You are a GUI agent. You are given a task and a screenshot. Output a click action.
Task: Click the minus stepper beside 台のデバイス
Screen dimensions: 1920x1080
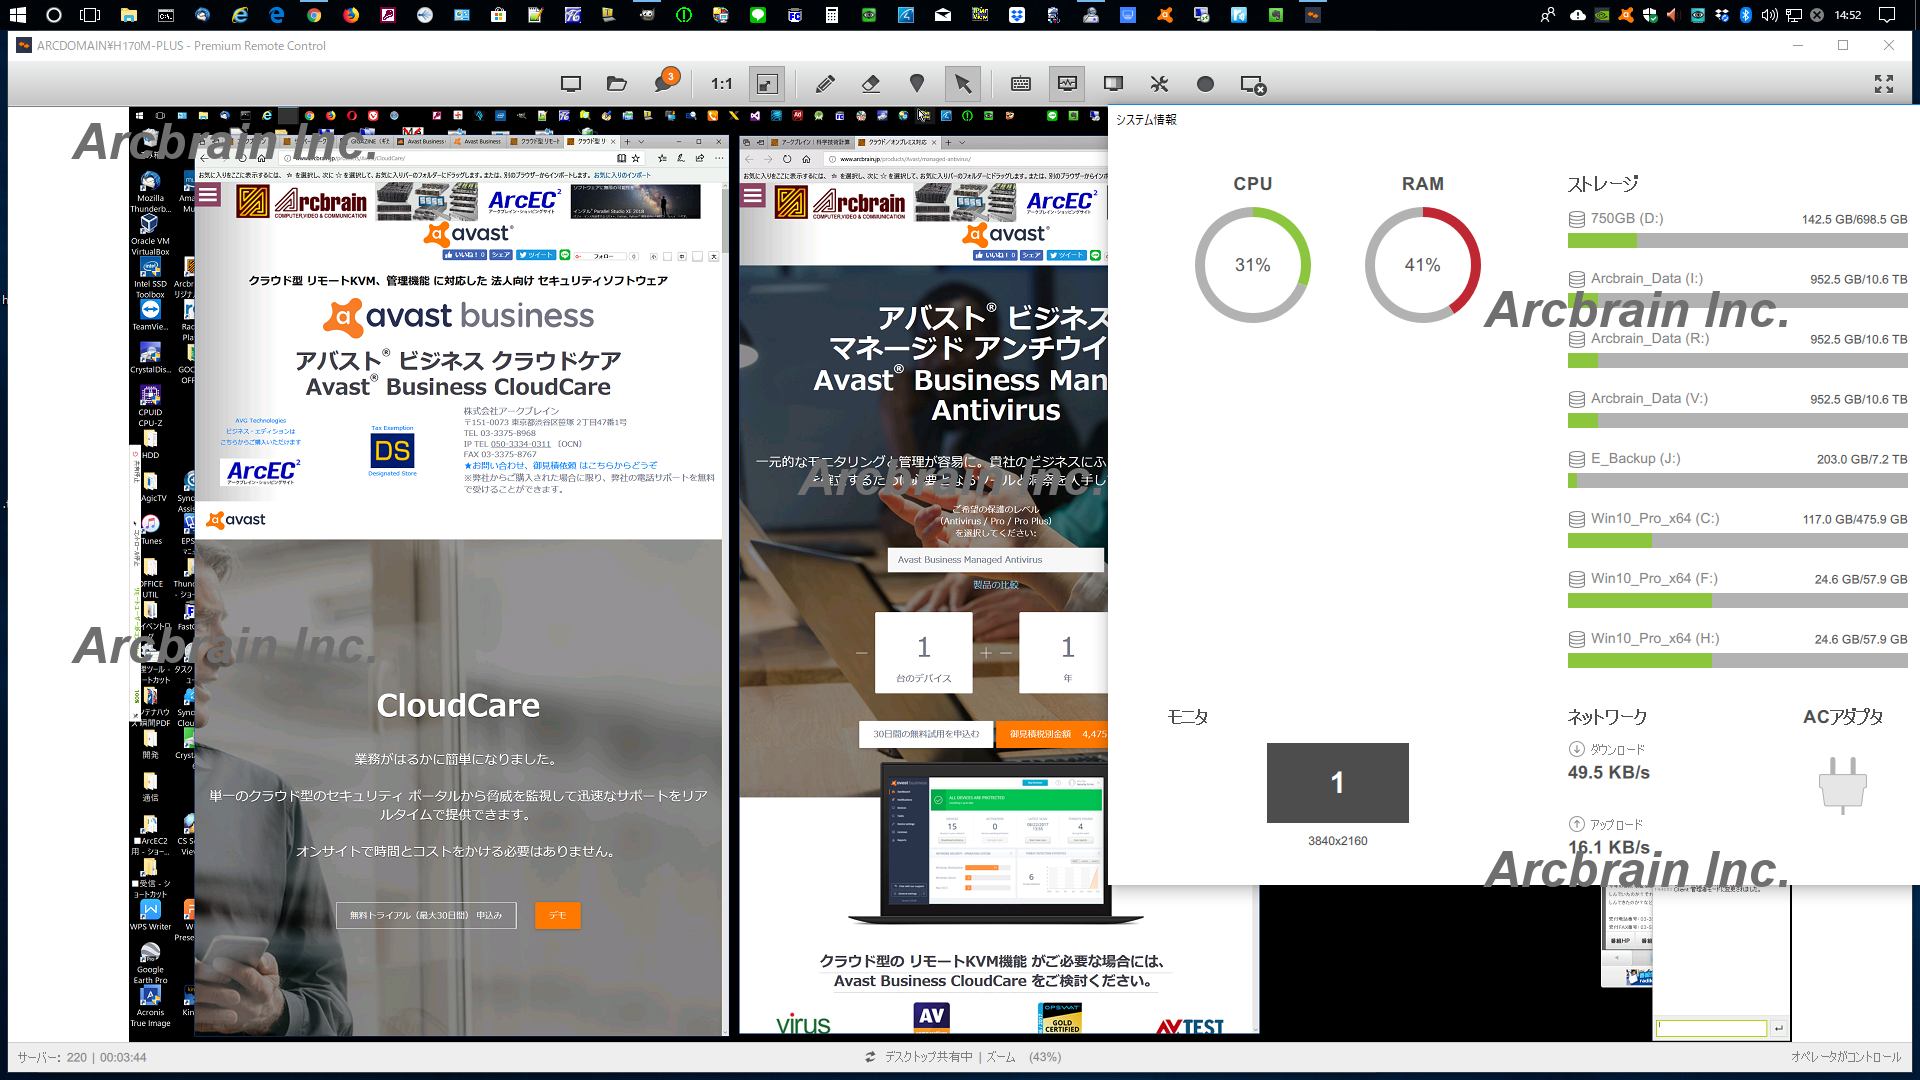pos(861,653)
